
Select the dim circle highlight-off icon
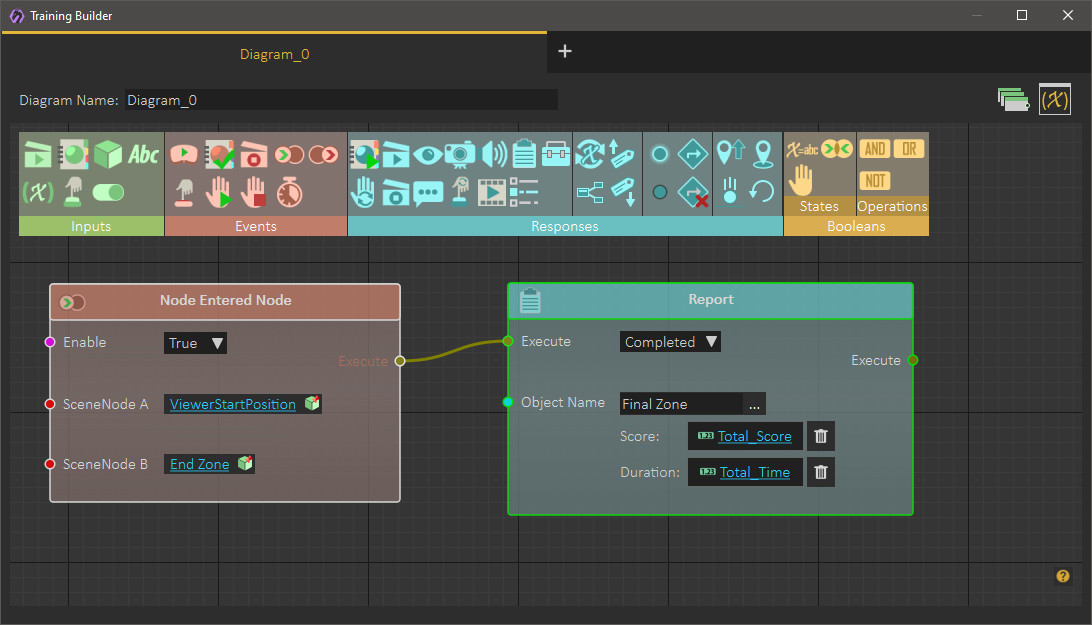(x=660, y=192)
